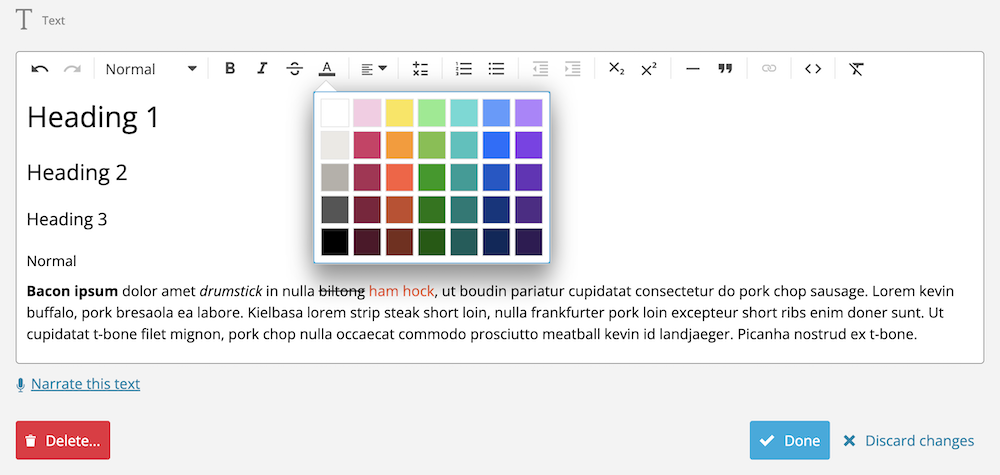This screenshot has width=1000, height=475.
Task: Pick the bright blue swatch, second row
Action: point(496,145)
